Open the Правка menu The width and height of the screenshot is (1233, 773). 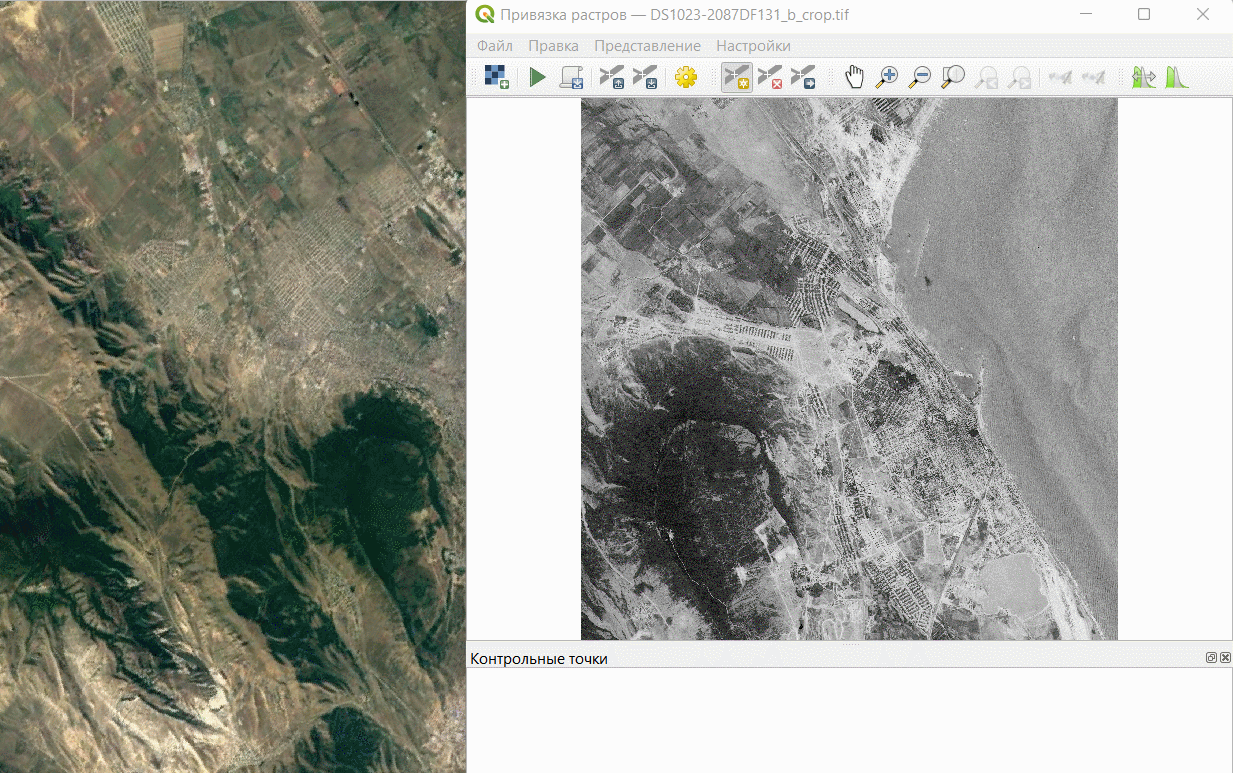click(x=553, y=46)
